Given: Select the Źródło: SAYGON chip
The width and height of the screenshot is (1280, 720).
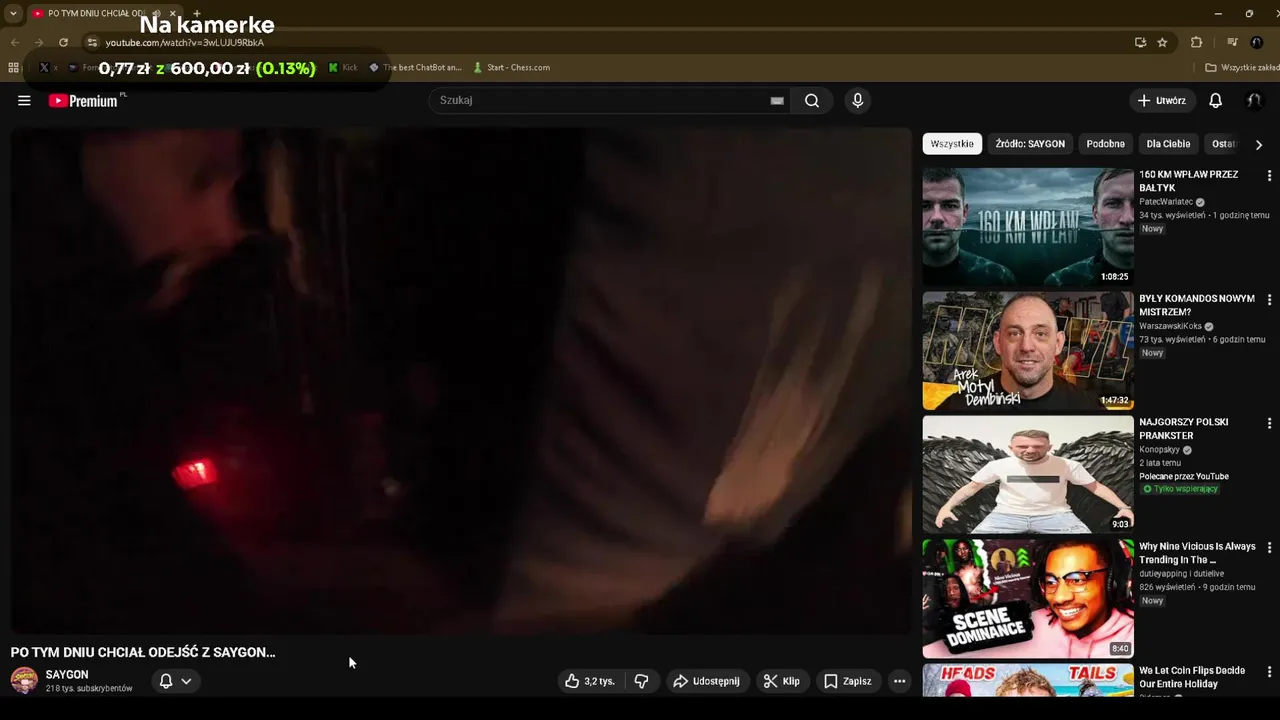Looking at the screenshot, I should [x=1030, y=144].
